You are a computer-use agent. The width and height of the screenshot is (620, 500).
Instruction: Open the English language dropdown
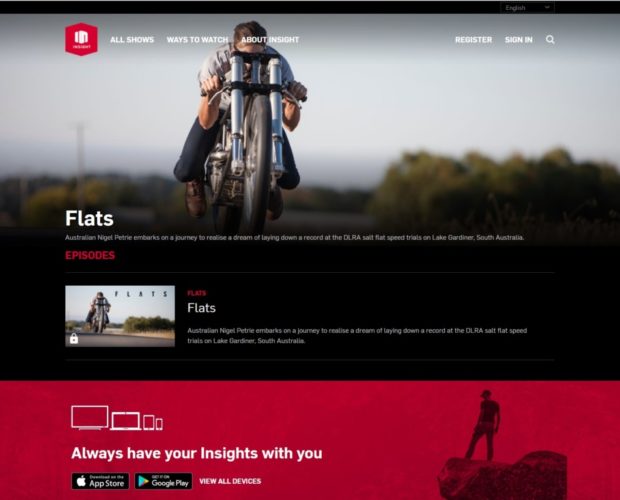[x=527, y=8]
